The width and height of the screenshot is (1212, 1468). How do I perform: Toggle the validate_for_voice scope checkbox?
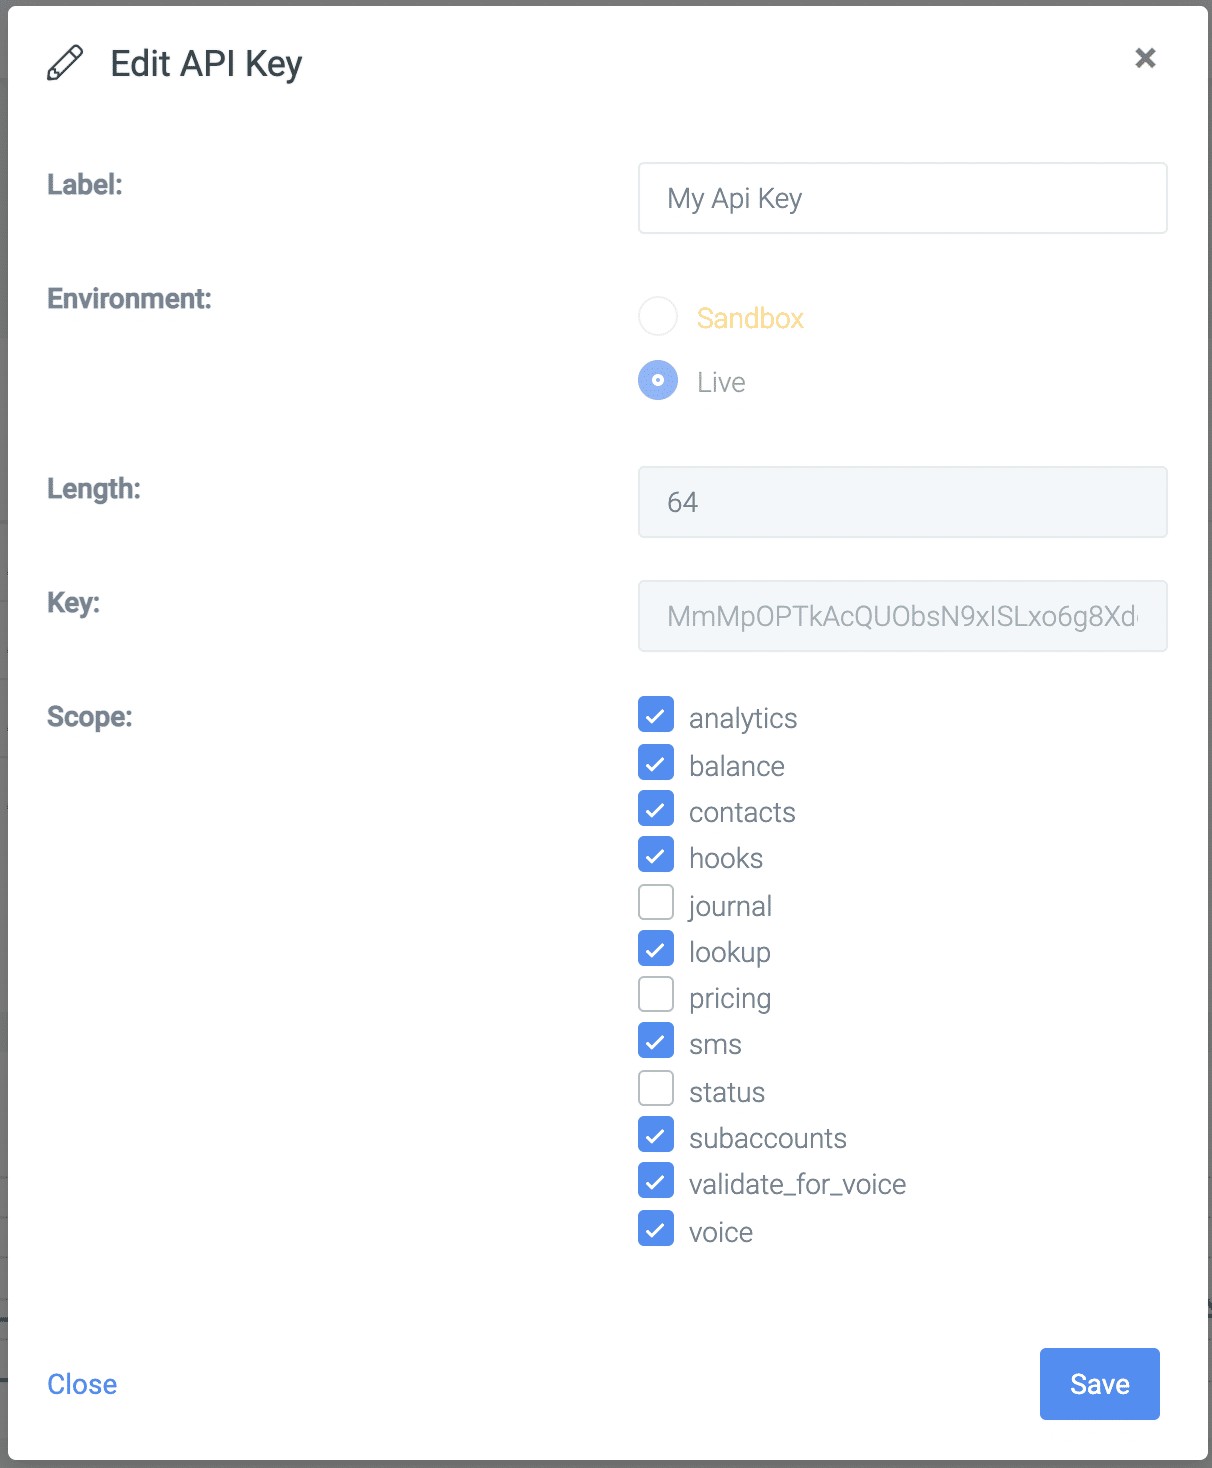pos(656,1182)
